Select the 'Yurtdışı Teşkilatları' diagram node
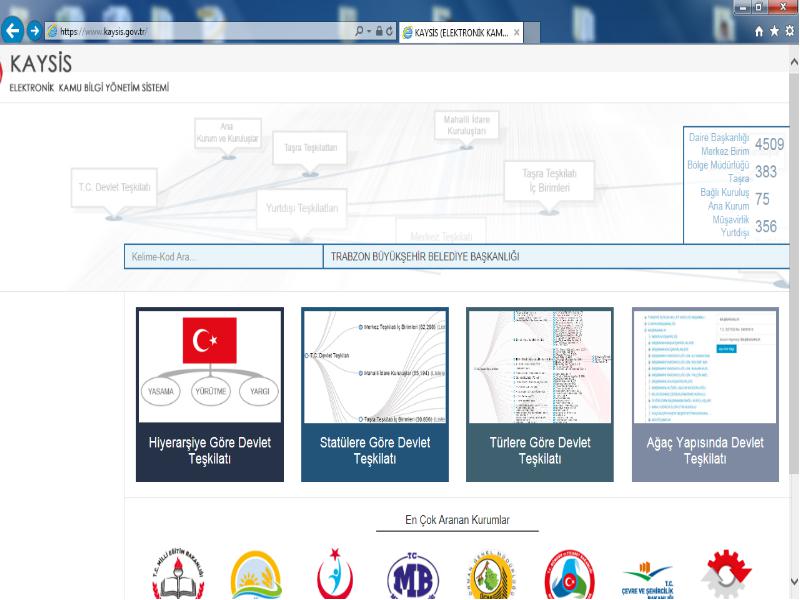This screenshot has height=600, width=800. tap(302, 208)
